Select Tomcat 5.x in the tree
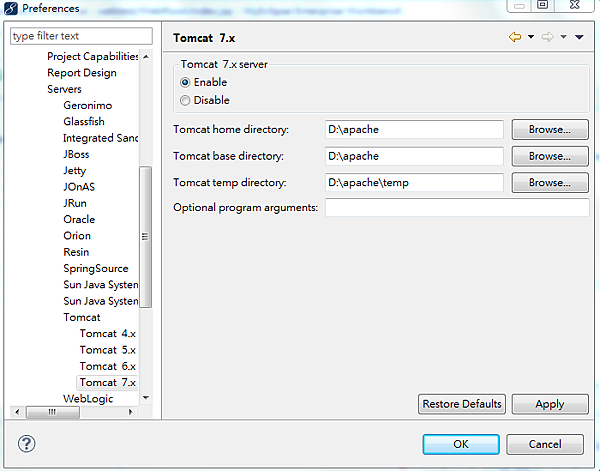 point(108,350)
